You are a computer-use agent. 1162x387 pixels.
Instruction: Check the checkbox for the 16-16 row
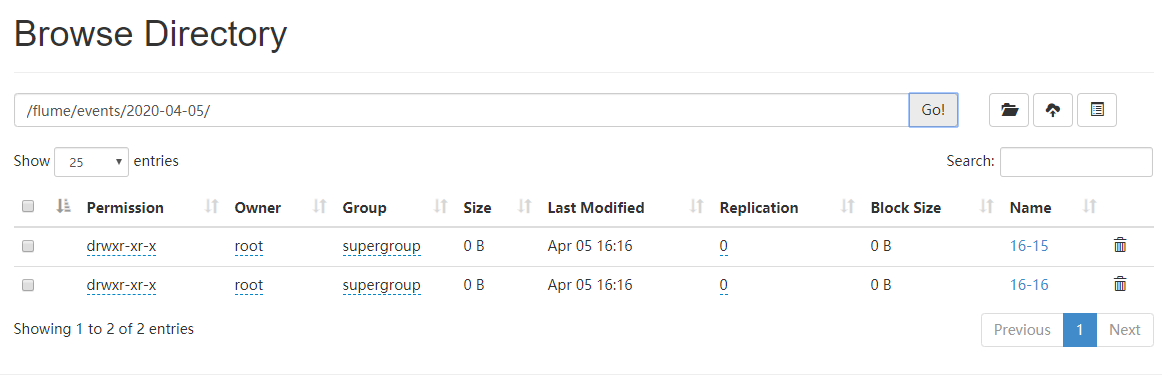28,285
